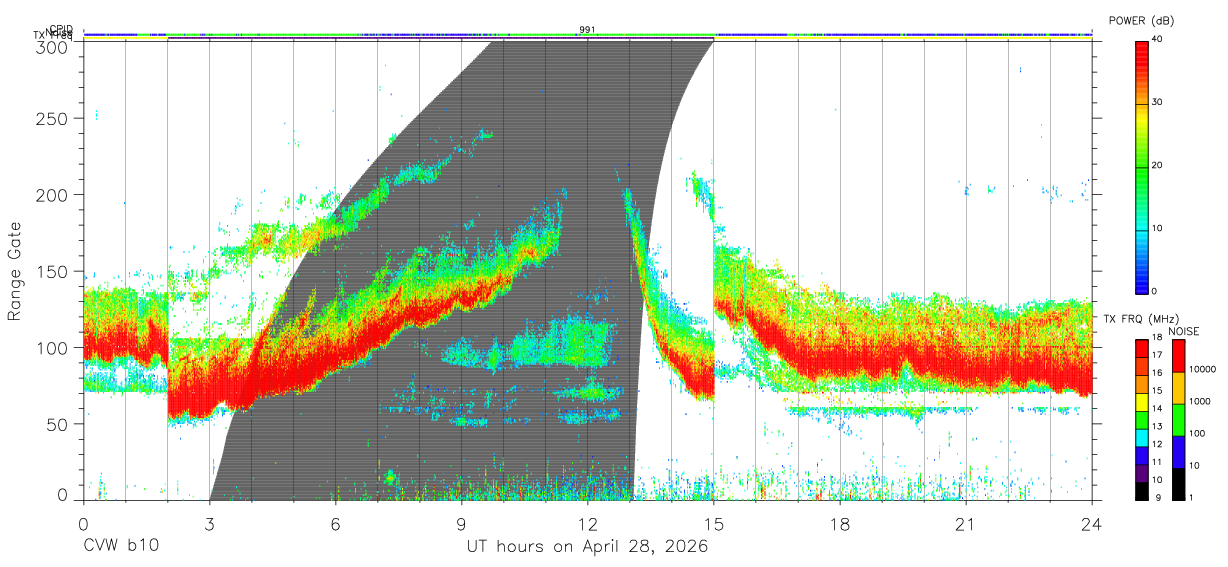
Task: Click the POWER (dB) color bar title
Action: point(1142,21)
